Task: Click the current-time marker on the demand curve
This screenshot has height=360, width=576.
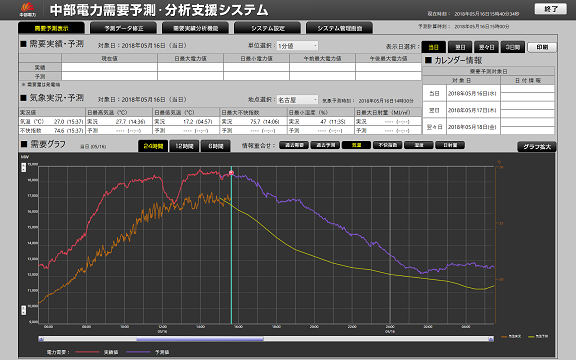Action: [231, 173]
